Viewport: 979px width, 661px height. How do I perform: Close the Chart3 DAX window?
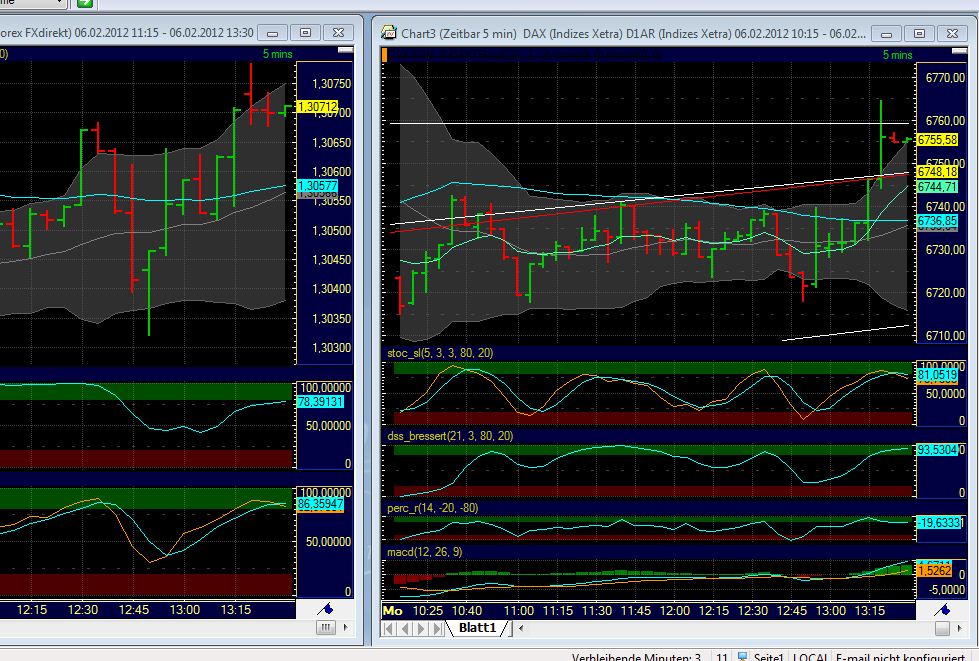point(952,33)
